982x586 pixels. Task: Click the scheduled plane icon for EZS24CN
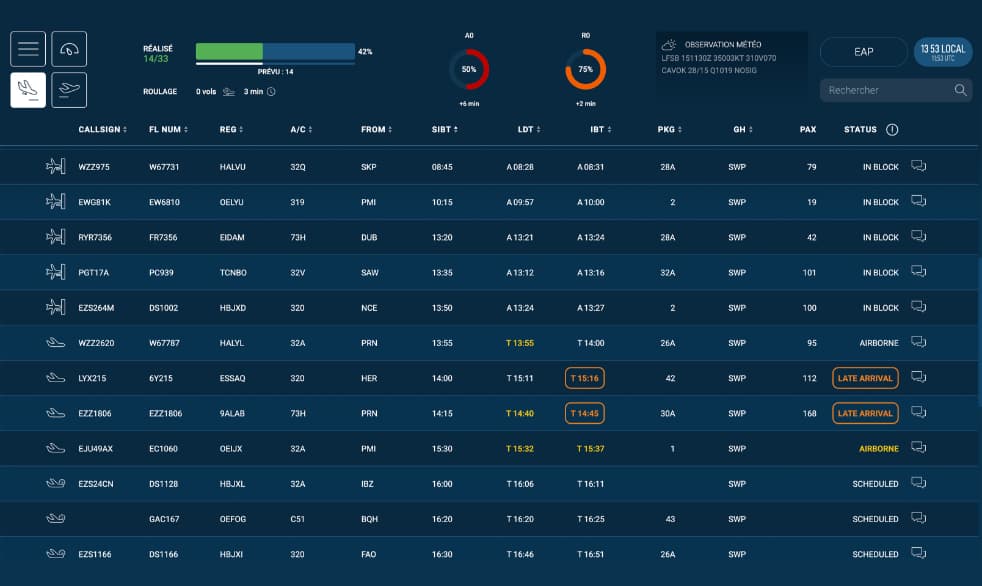coord(56,483)
